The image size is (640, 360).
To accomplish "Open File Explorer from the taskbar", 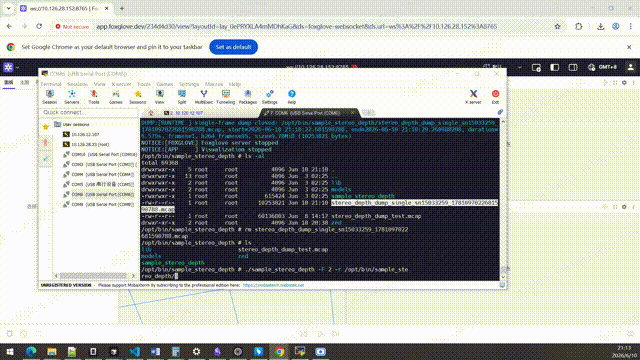I will tap(52, 351).
